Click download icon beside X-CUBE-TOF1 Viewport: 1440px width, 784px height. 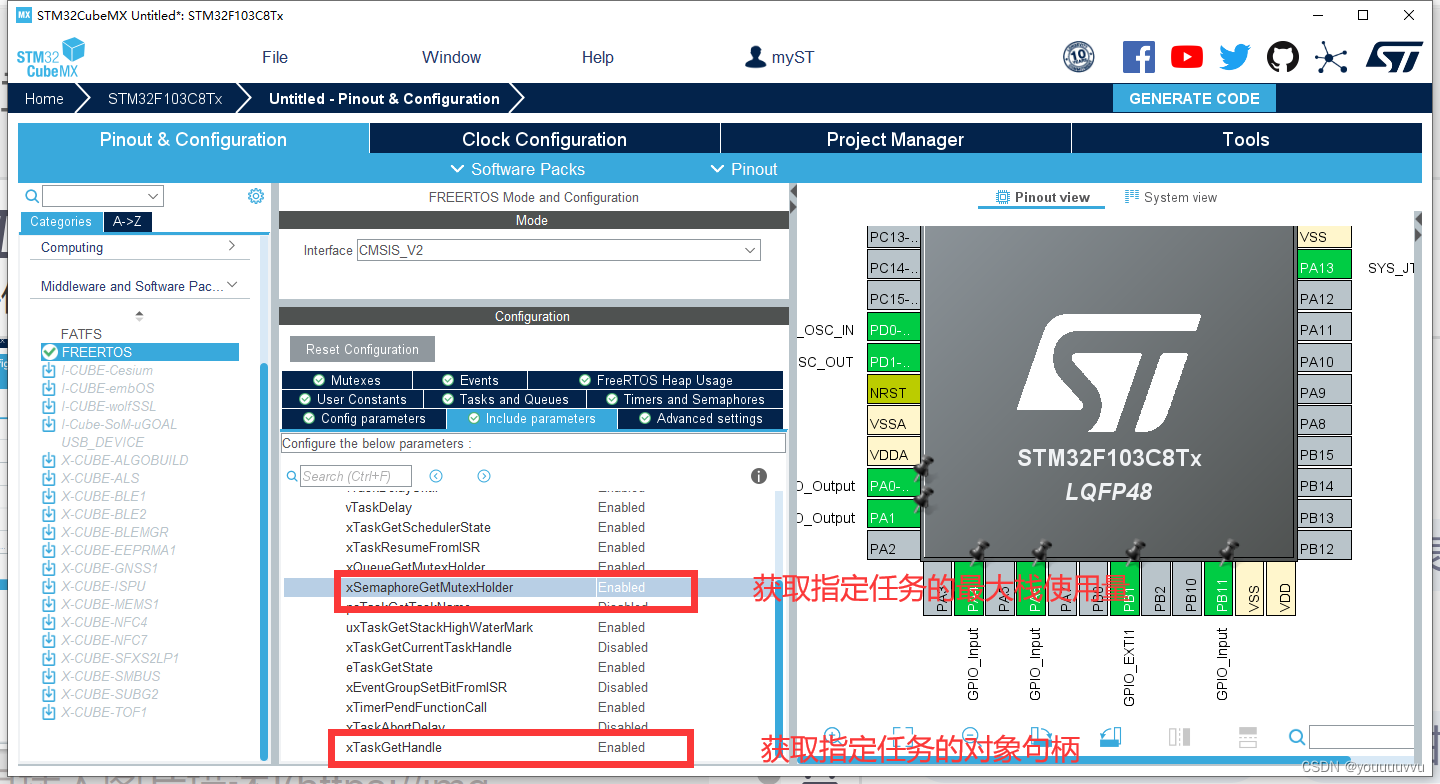click(48, 712)
